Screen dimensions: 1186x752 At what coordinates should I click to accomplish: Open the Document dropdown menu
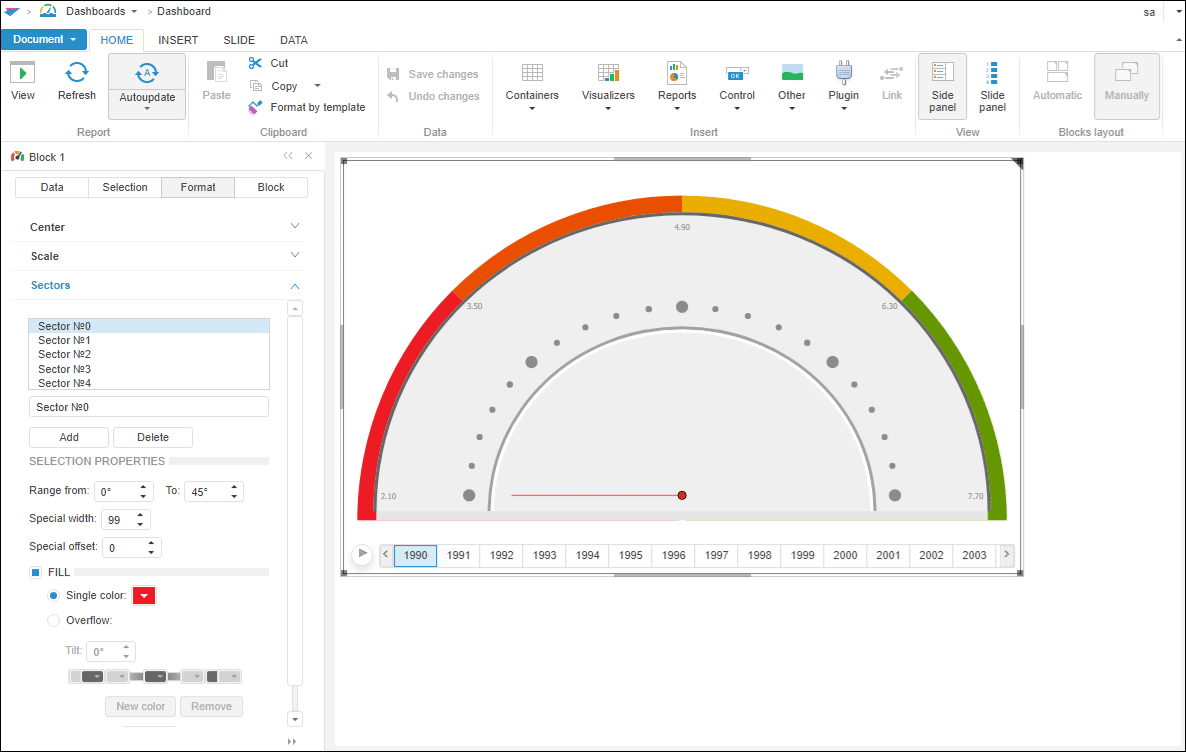click(44, 40)
